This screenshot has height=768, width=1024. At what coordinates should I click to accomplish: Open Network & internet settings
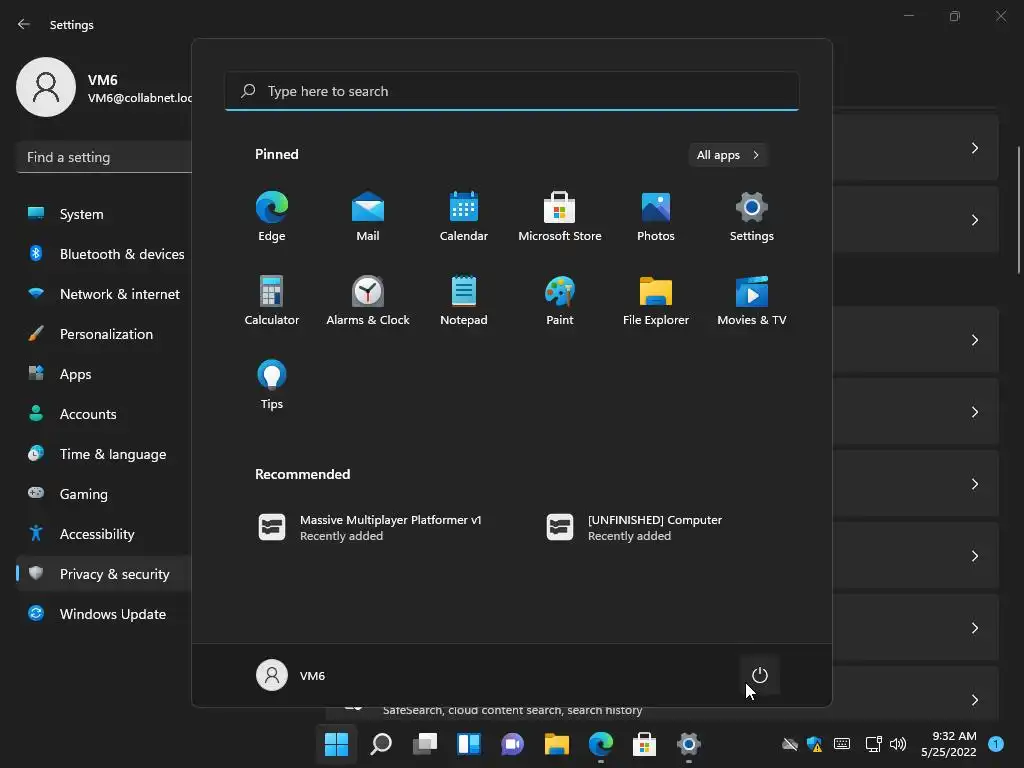[104, 294]
